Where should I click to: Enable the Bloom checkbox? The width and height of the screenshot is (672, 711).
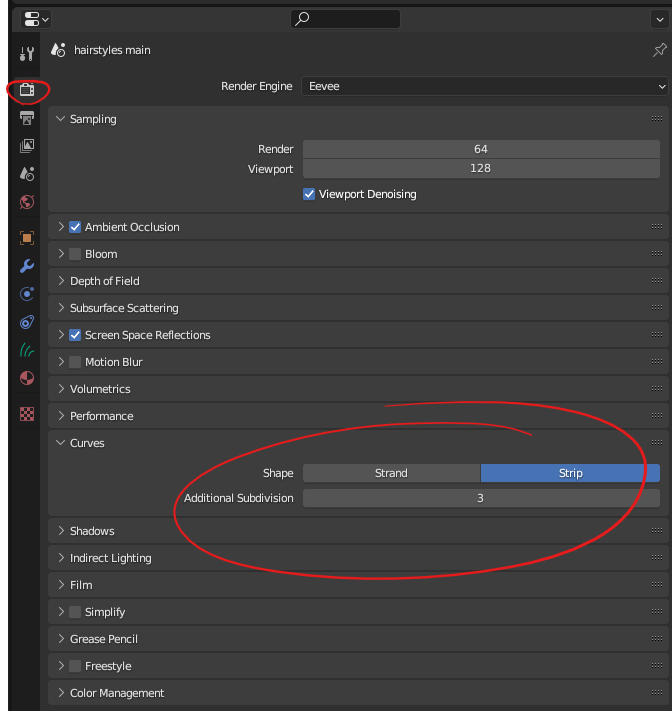[75, 254]
